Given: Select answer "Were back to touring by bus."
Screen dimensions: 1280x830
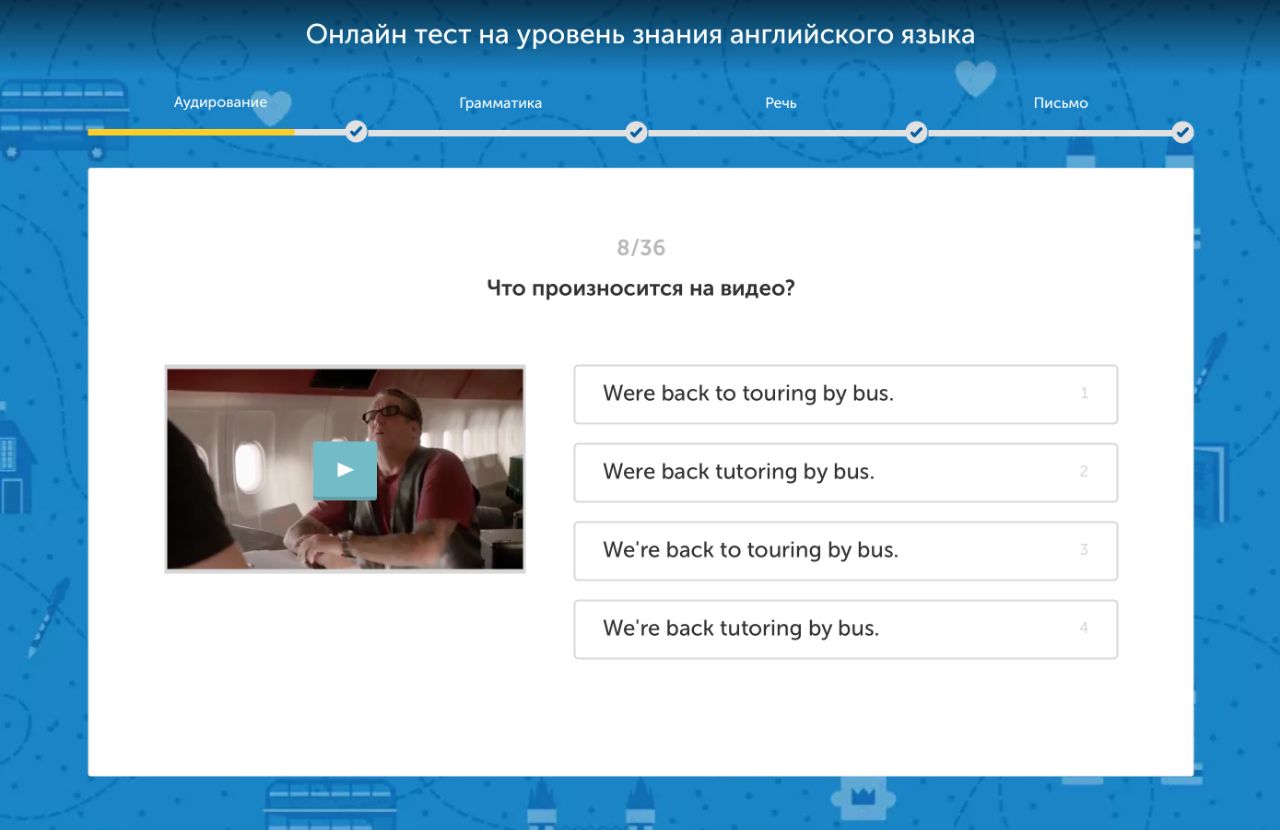Looking at the screenshot, I should pos(845,394).
